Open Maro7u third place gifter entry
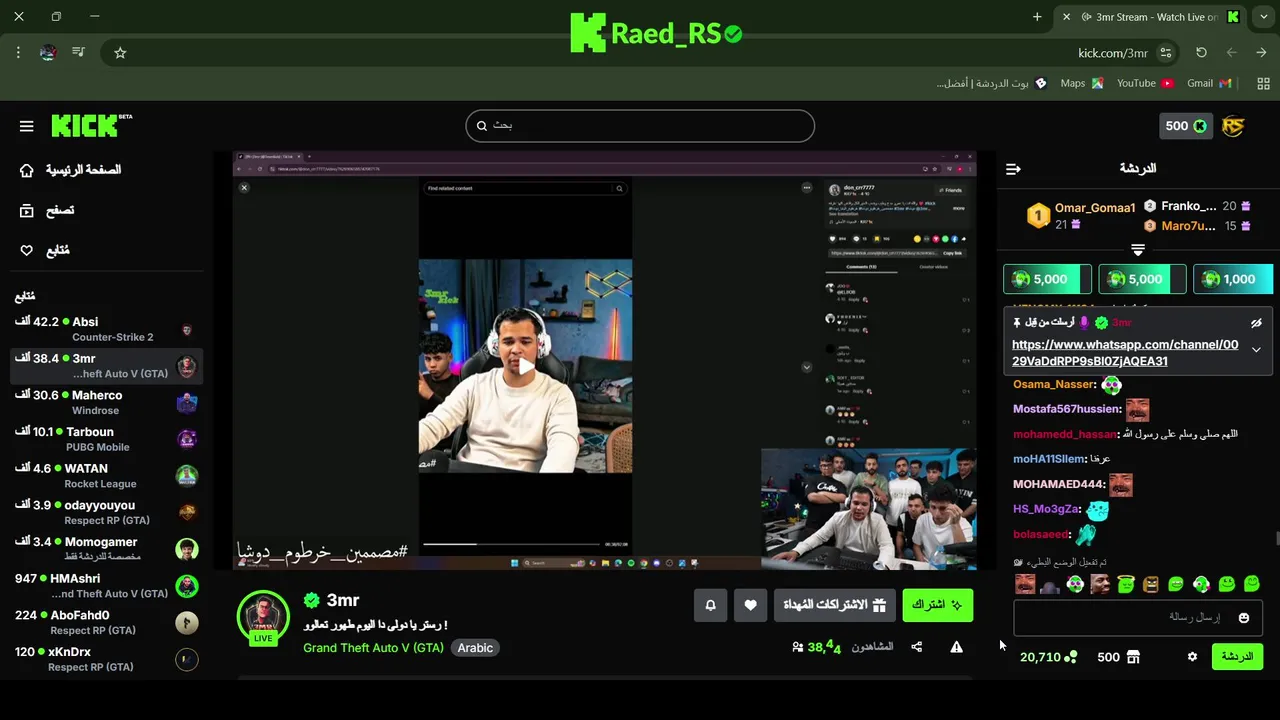This screenshot has width=1280, height=720. (x=1198, y=226)
